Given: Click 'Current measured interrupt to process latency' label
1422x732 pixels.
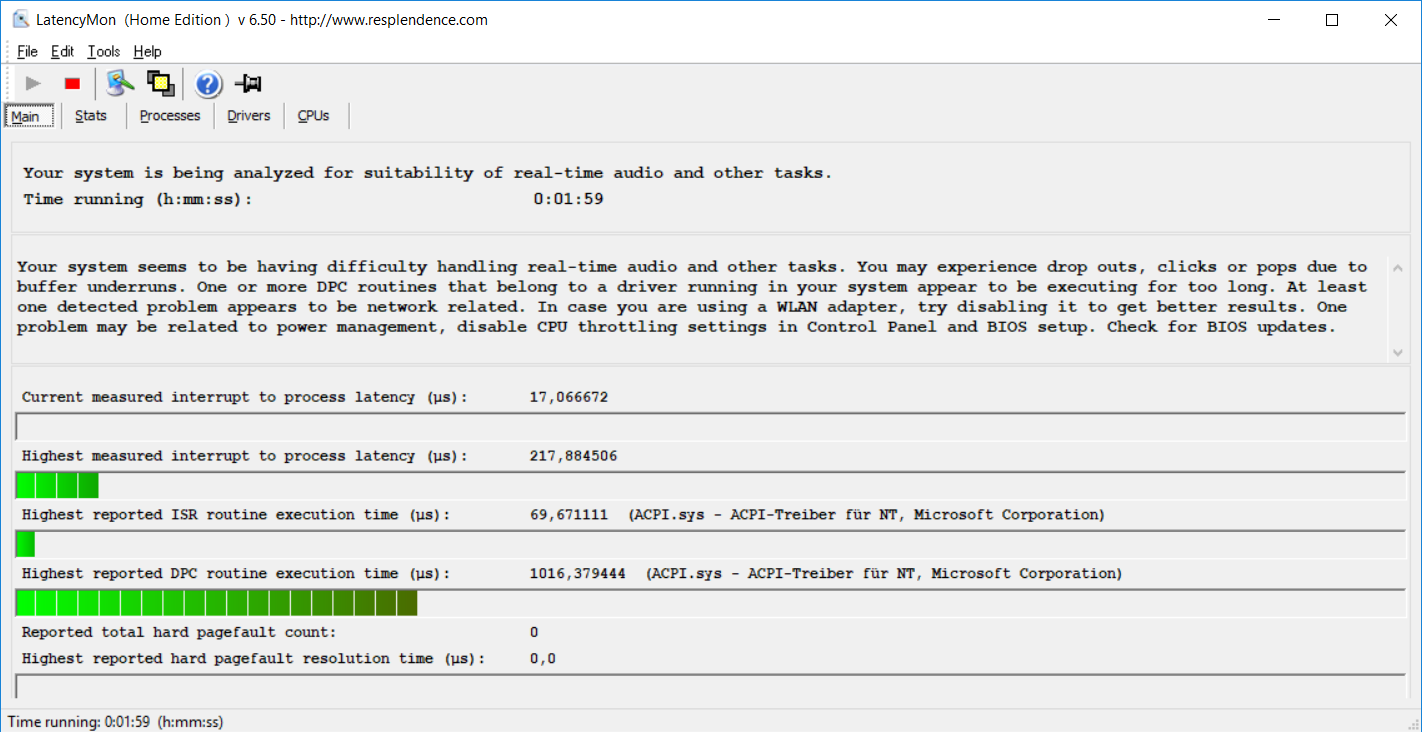Looking at the screenshot, I should pos(245,397).
